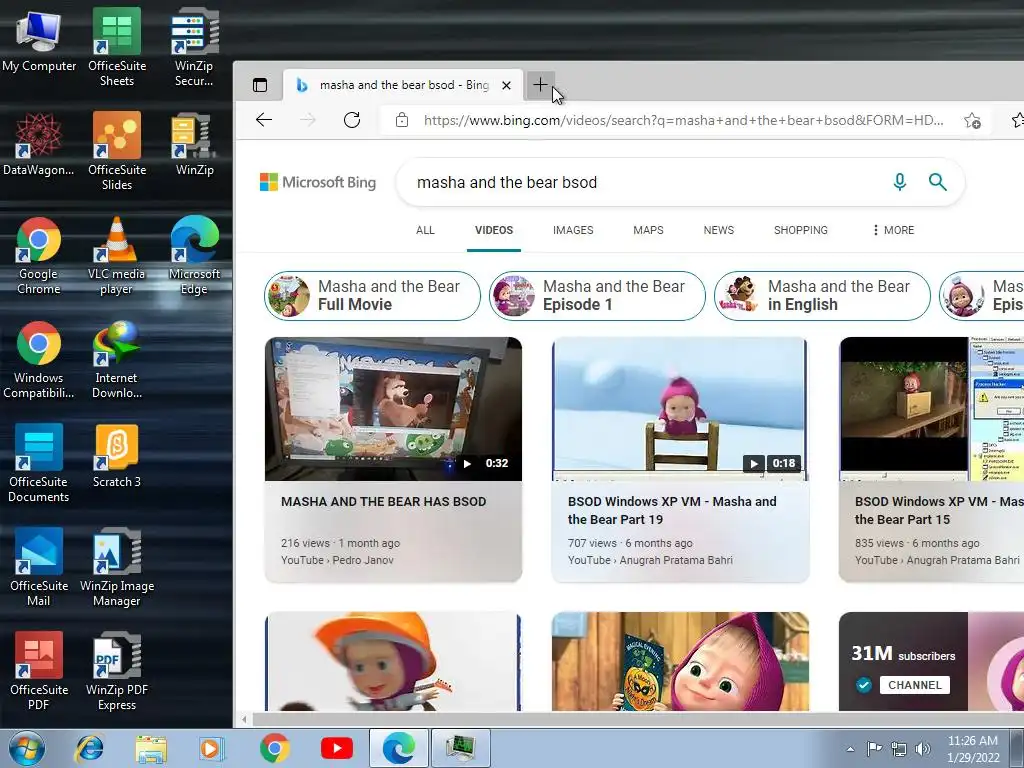Open Windows Compatibility Chrome shortcut
This screenshot has height=768, width=1024.
pyautogui.click(x=39, y=359)
